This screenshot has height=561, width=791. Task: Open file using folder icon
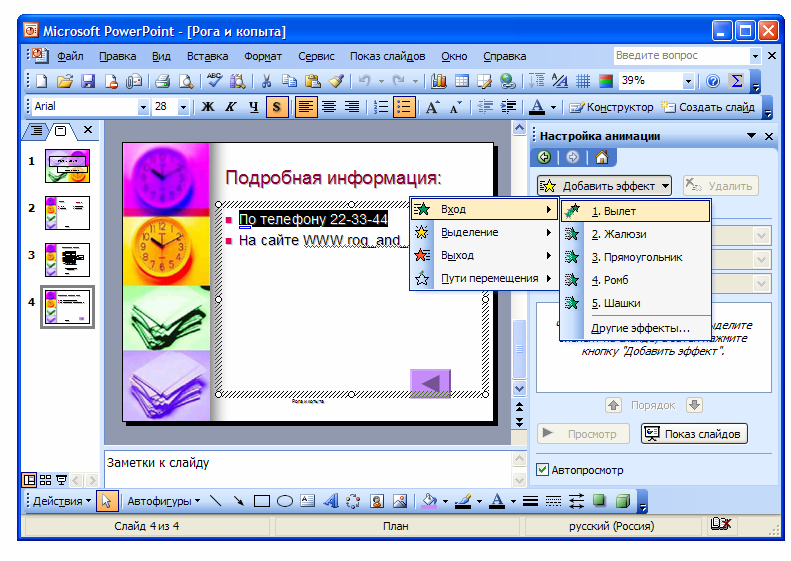click(65, 81)
